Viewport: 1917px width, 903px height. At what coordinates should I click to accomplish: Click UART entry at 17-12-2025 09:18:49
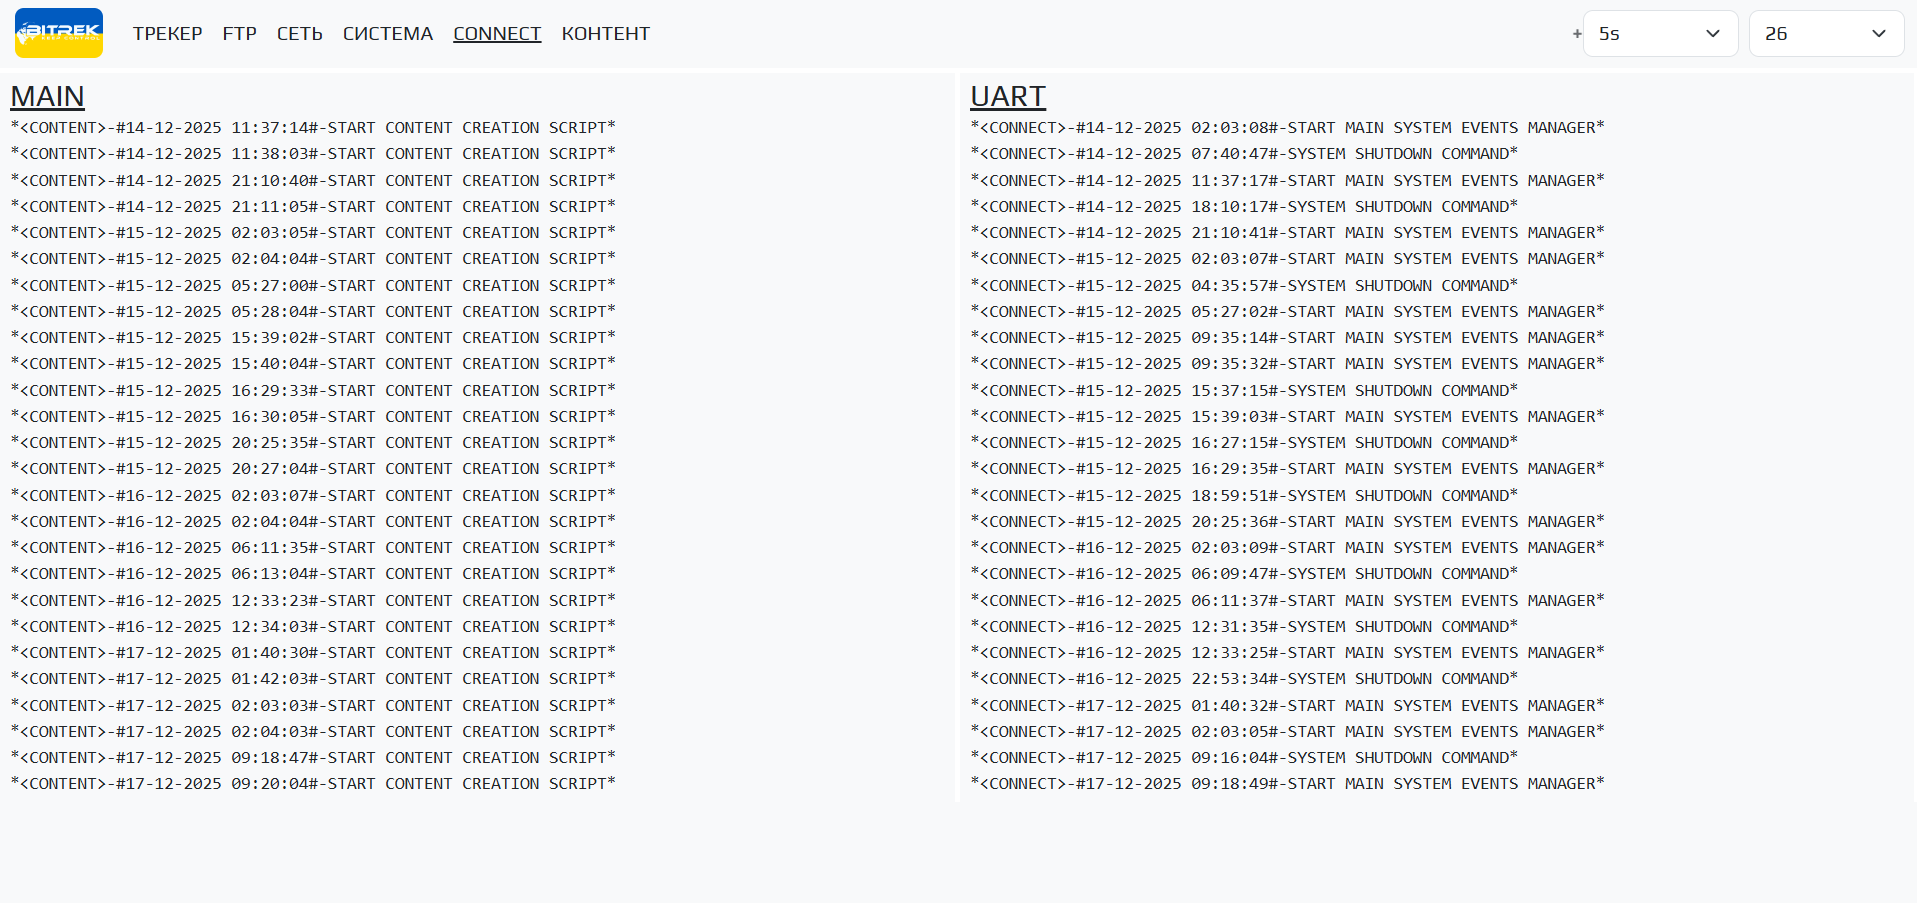click(1287, 784)
